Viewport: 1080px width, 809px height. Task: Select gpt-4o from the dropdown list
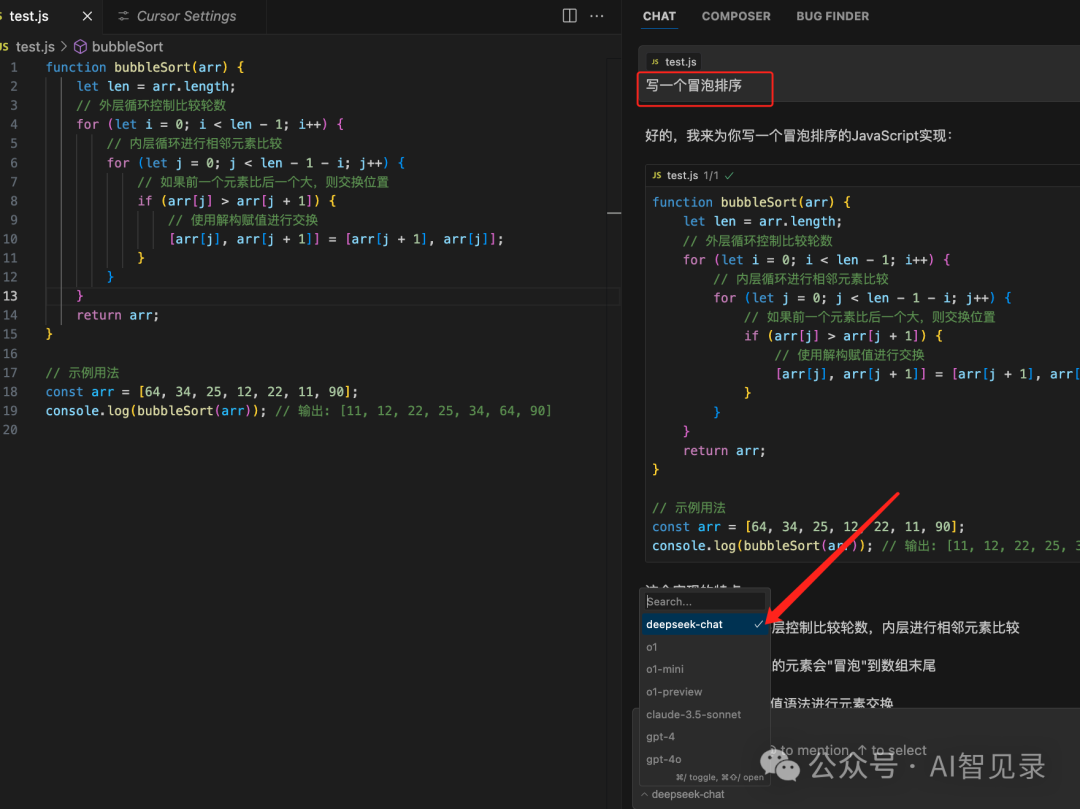(x=664, y=760)
